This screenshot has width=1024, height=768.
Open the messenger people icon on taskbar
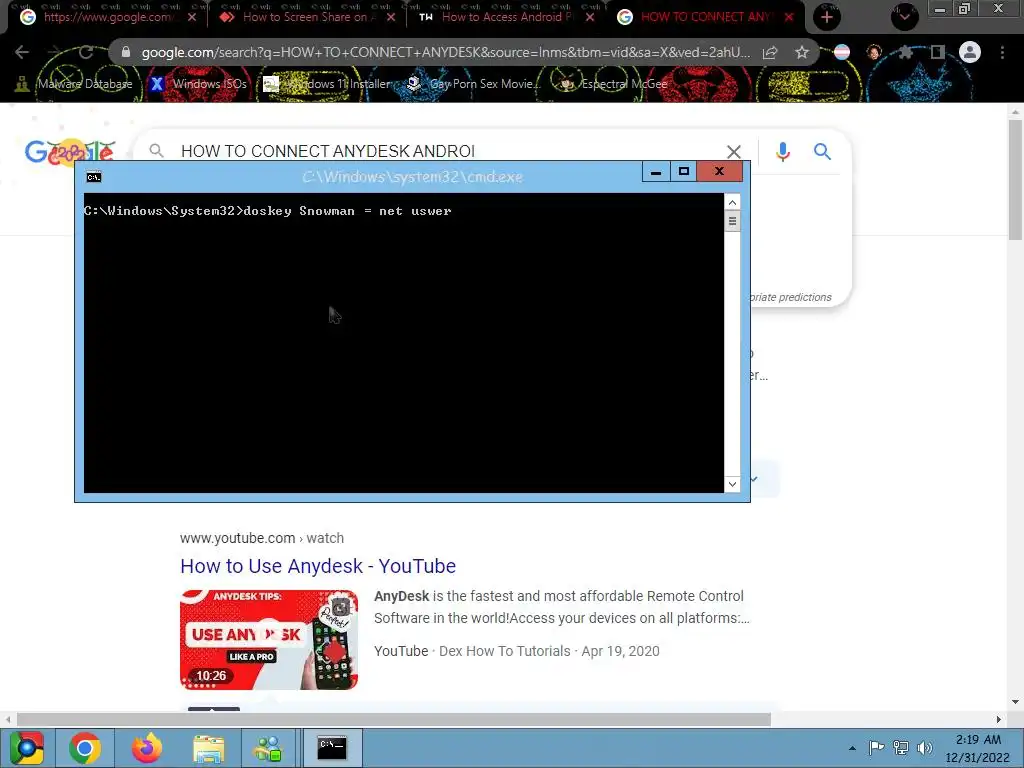click(268, 748)
